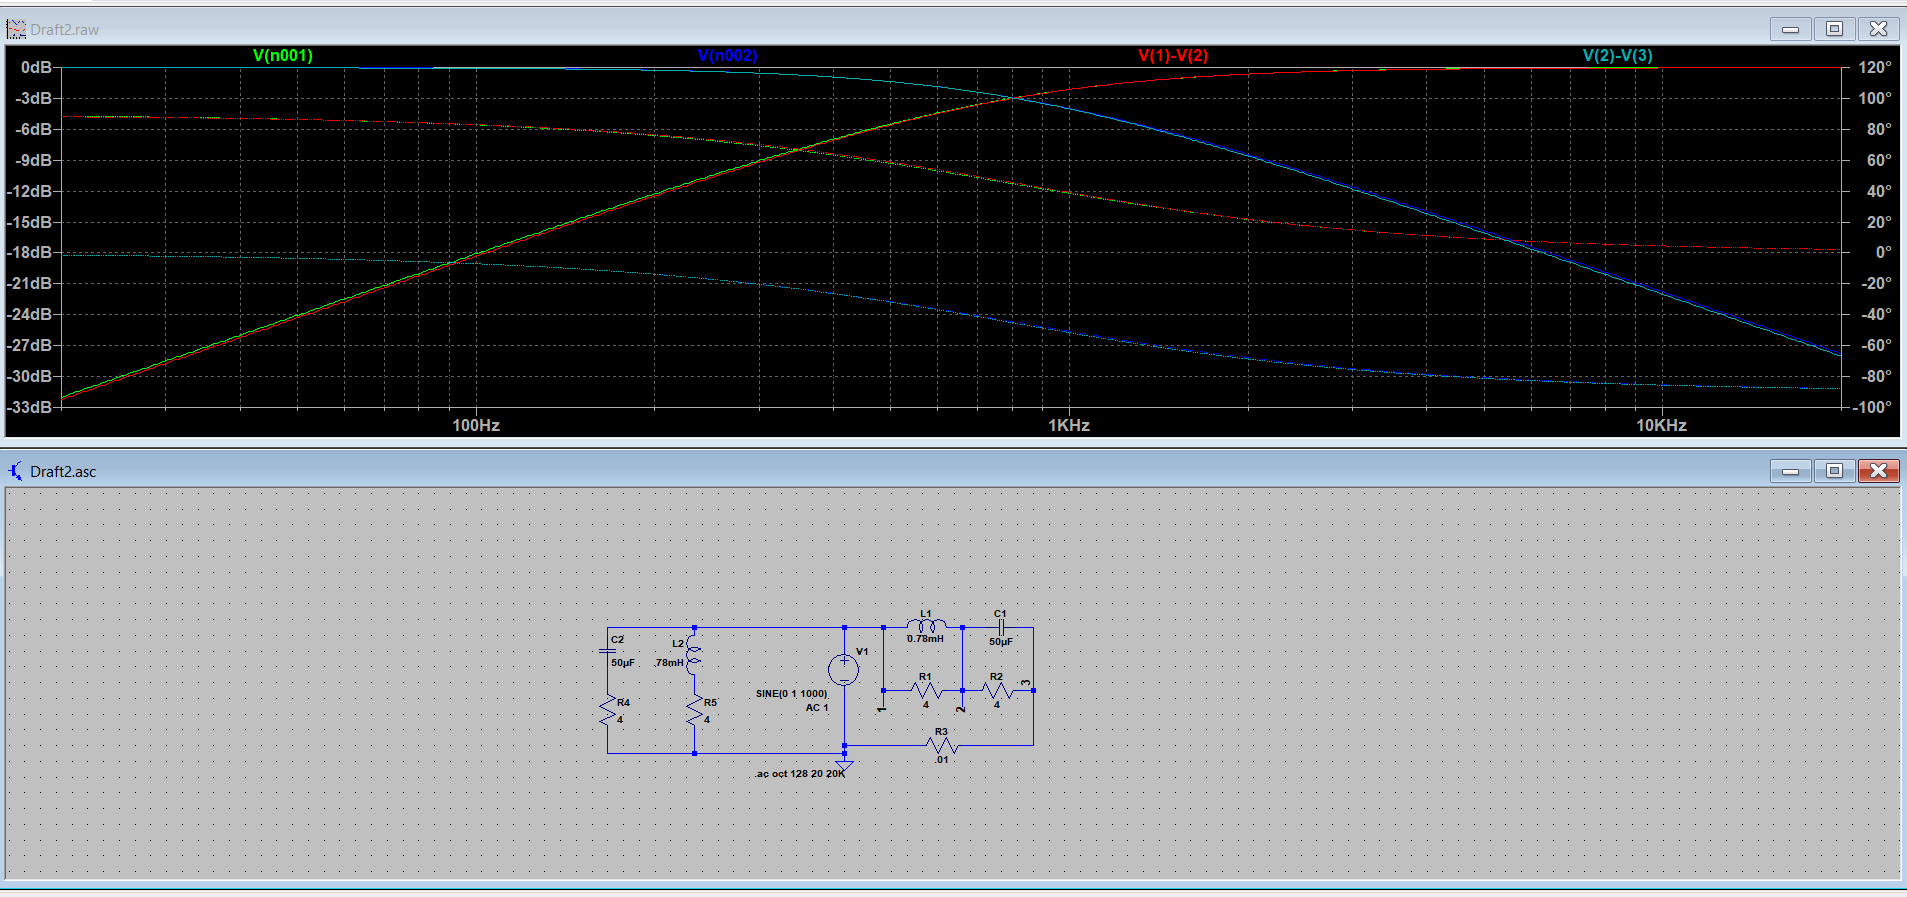Viewport: 1907px width, 897px height.
Task: Click the 0dB magnitude axis label
Action: coord(36,67)
